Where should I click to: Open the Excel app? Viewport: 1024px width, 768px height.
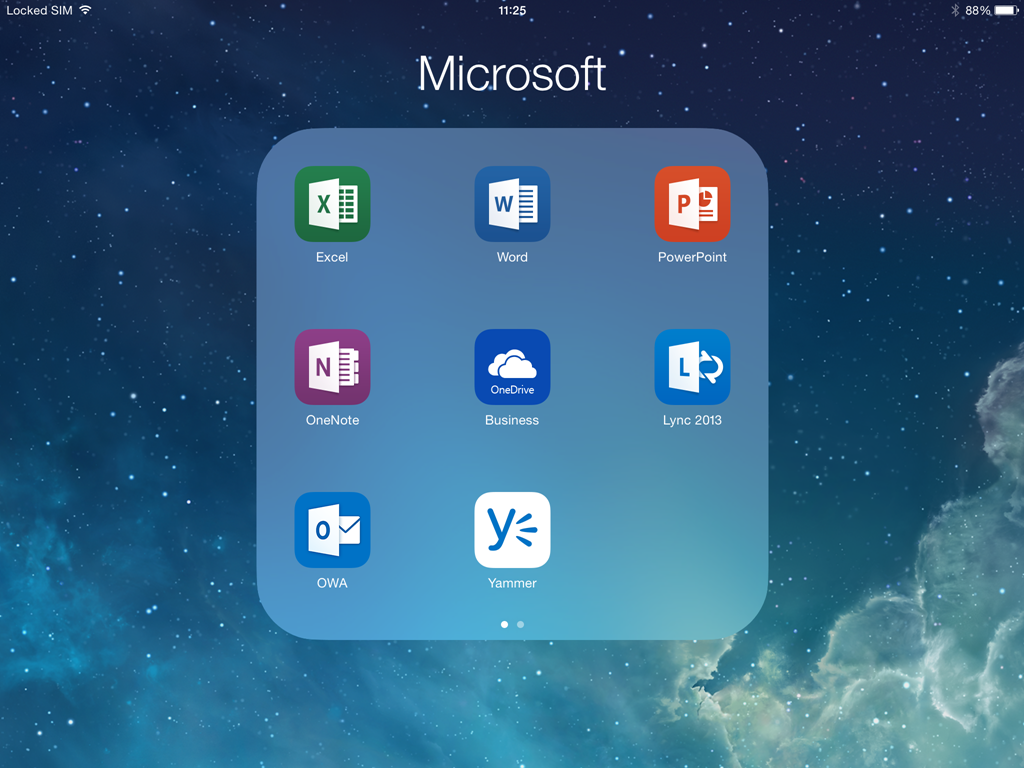coord(332,204)
